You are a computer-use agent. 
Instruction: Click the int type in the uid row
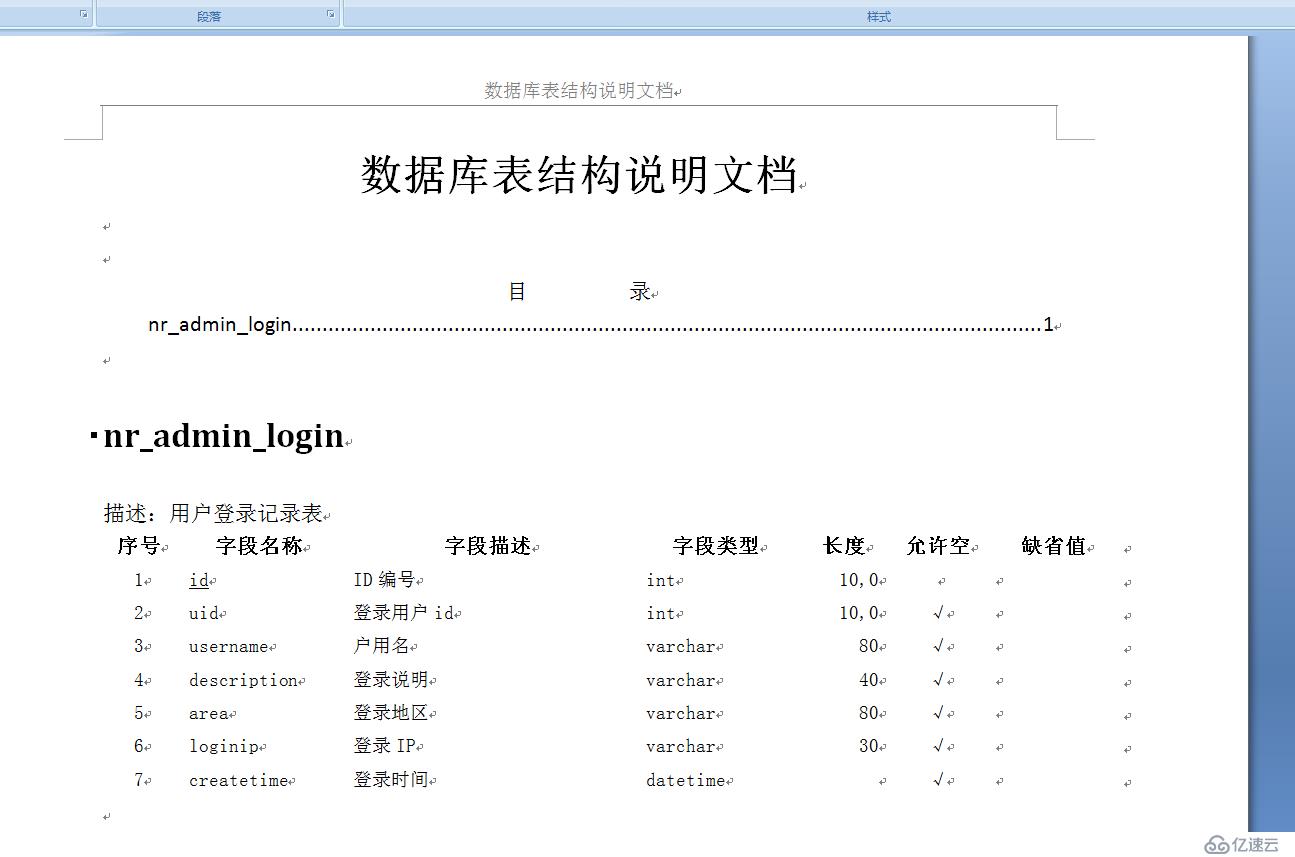661,613
